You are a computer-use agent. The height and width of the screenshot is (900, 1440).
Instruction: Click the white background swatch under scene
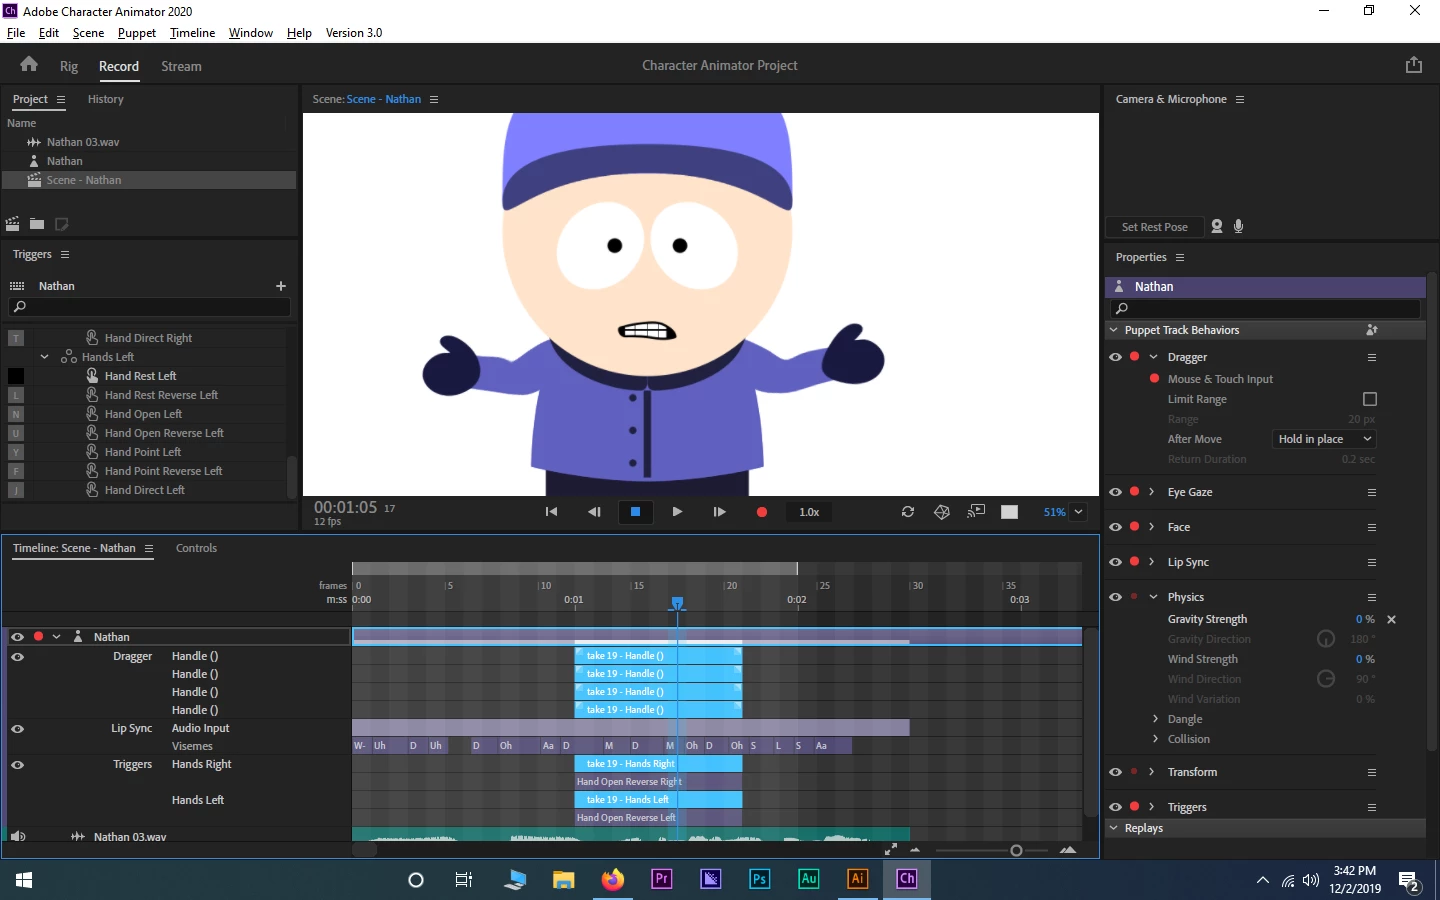[1010, 512]
